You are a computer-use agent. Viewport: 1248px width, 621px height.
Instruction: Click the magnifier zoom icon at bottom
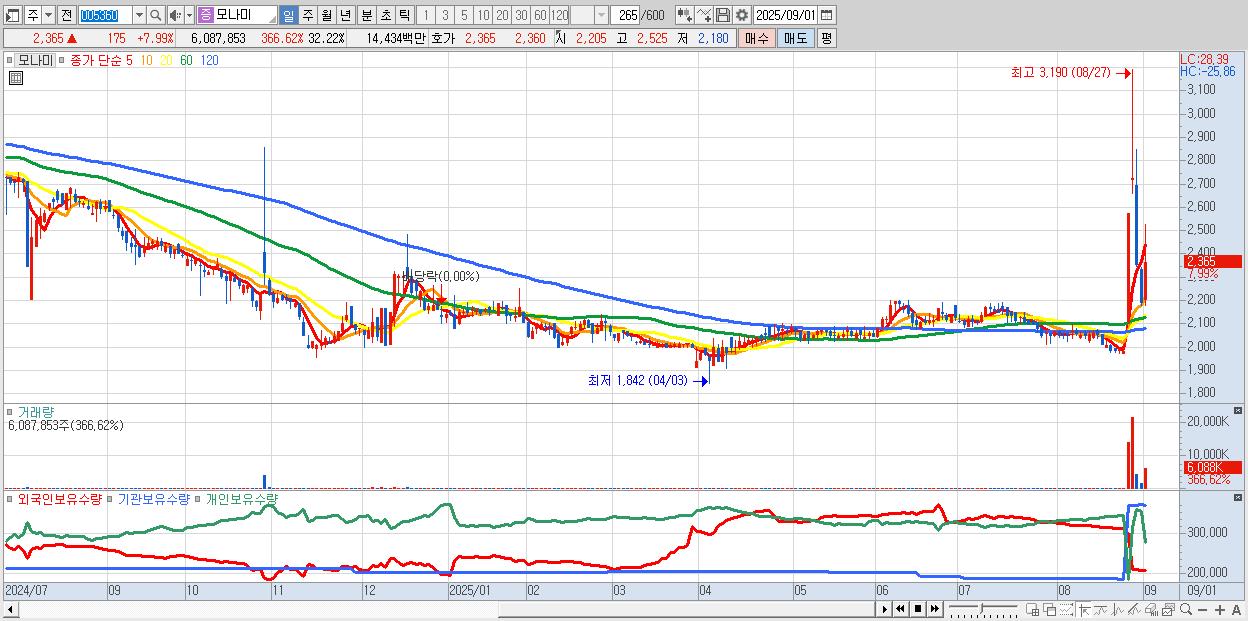pyautogui.click(x=1186, y=609)
